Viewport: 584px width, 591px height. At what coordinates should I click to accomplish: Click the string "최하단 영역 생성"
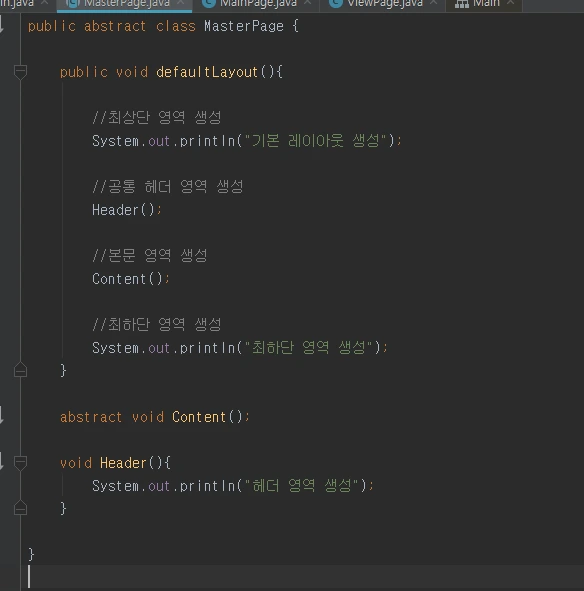click(x=308, y=348)
